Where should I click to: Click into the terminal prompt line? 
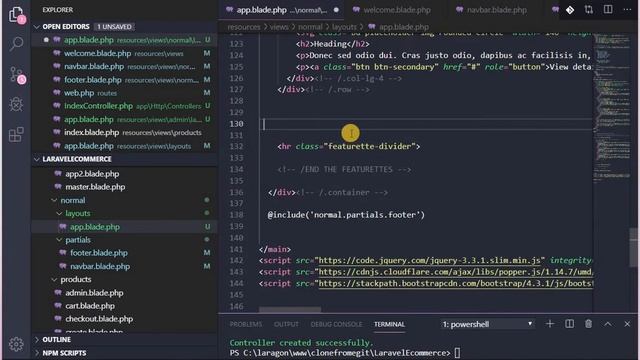pyautogui.click(x=345, y=353)
